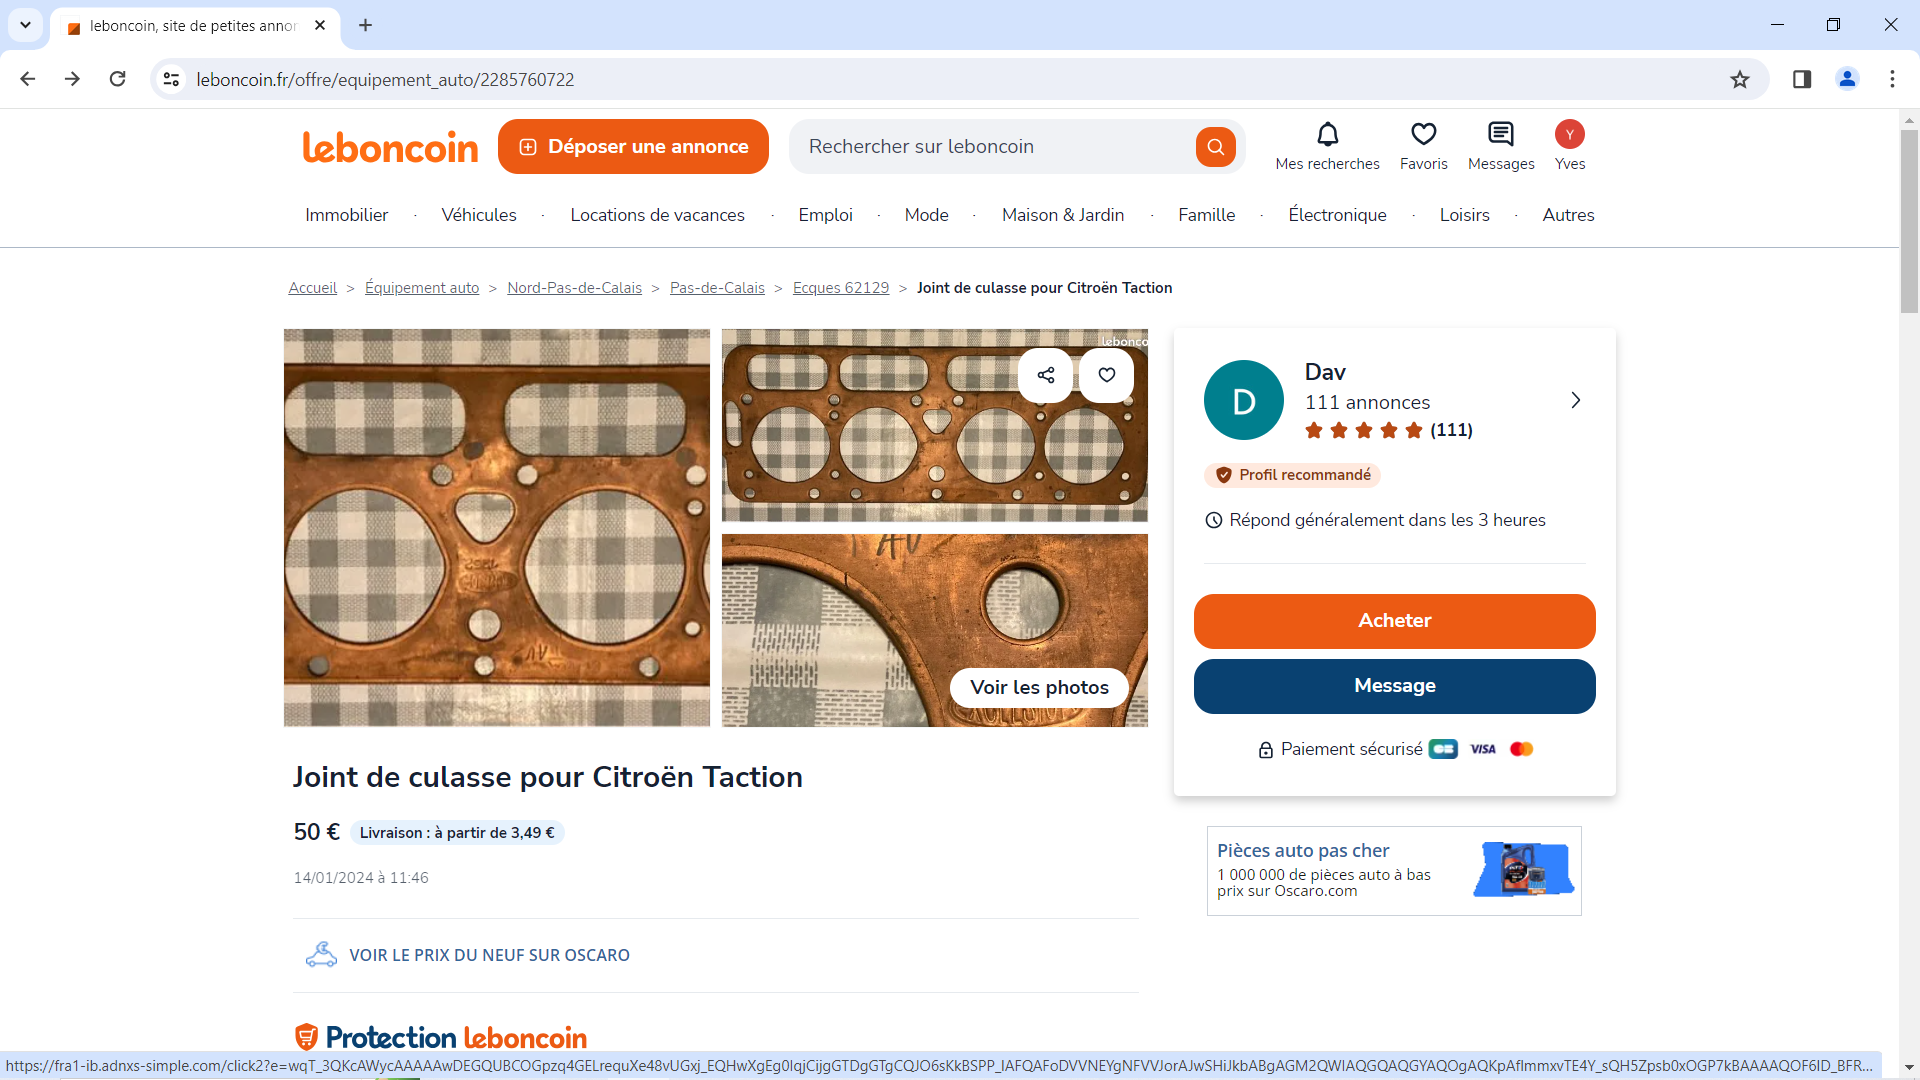
Task: Click the scrollbar down arrow
Action: click(1909, 1068)
